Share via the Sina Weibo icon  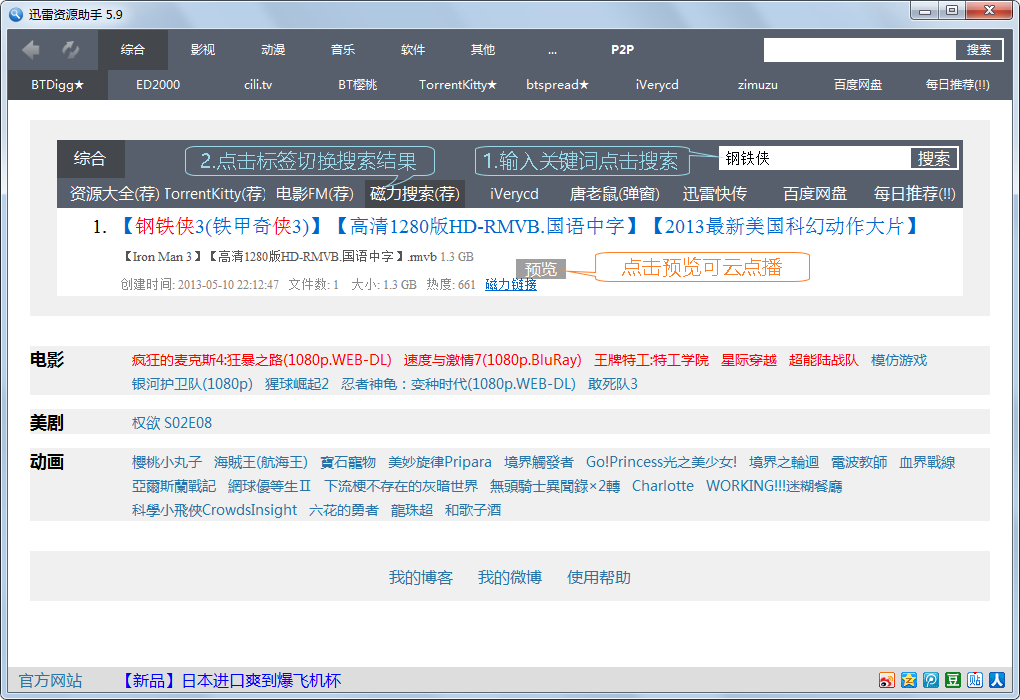(x=887, y=680)
